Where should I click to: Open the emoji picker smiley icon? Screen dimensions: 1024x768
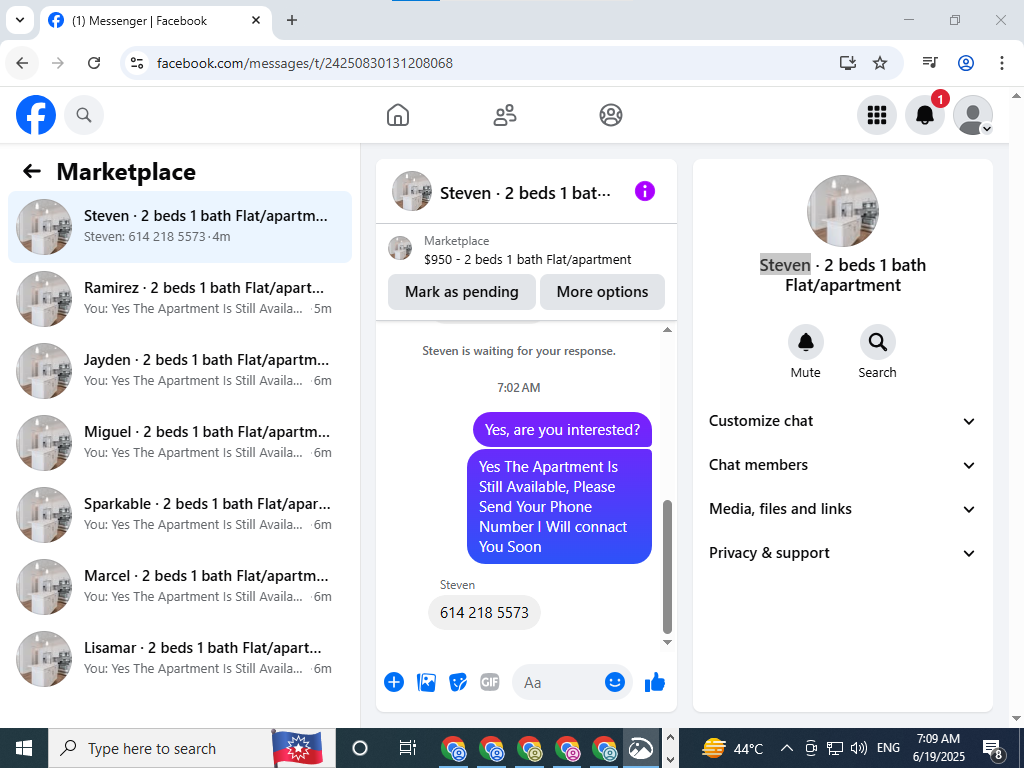click(x=615, y=682)
